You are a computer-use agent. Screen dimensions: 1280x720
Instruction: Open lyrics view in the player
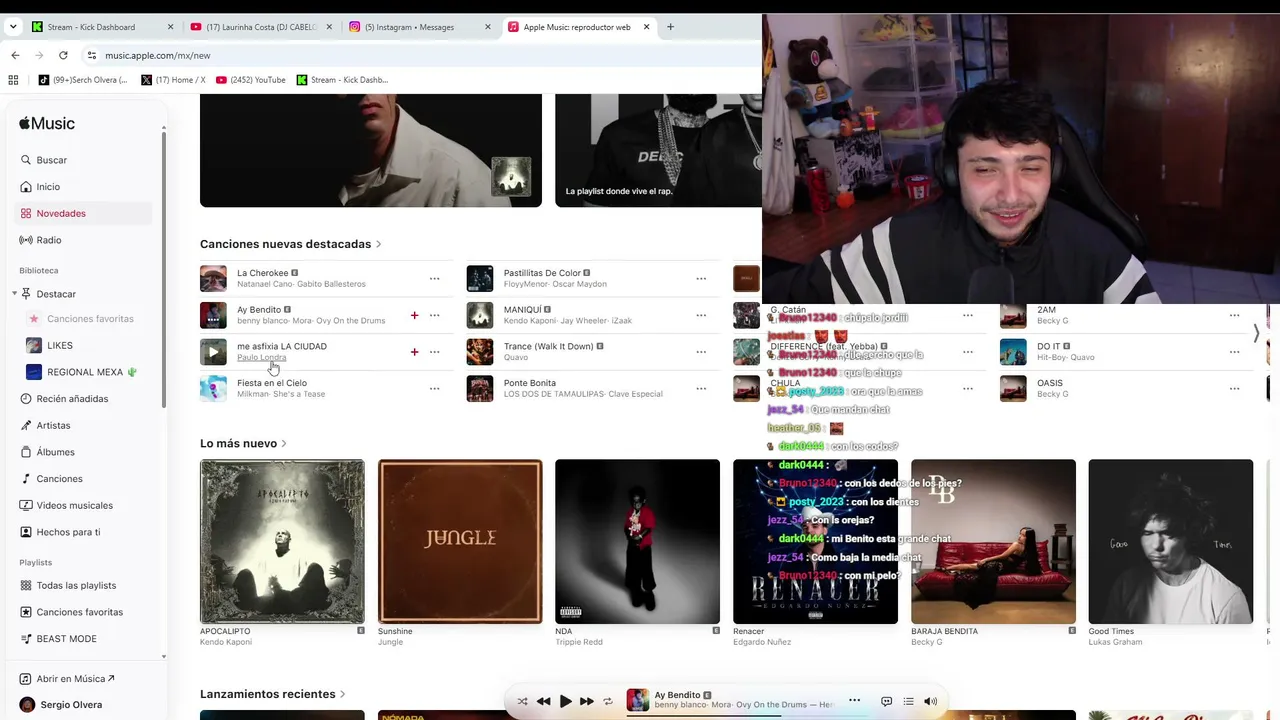point(886,702)
